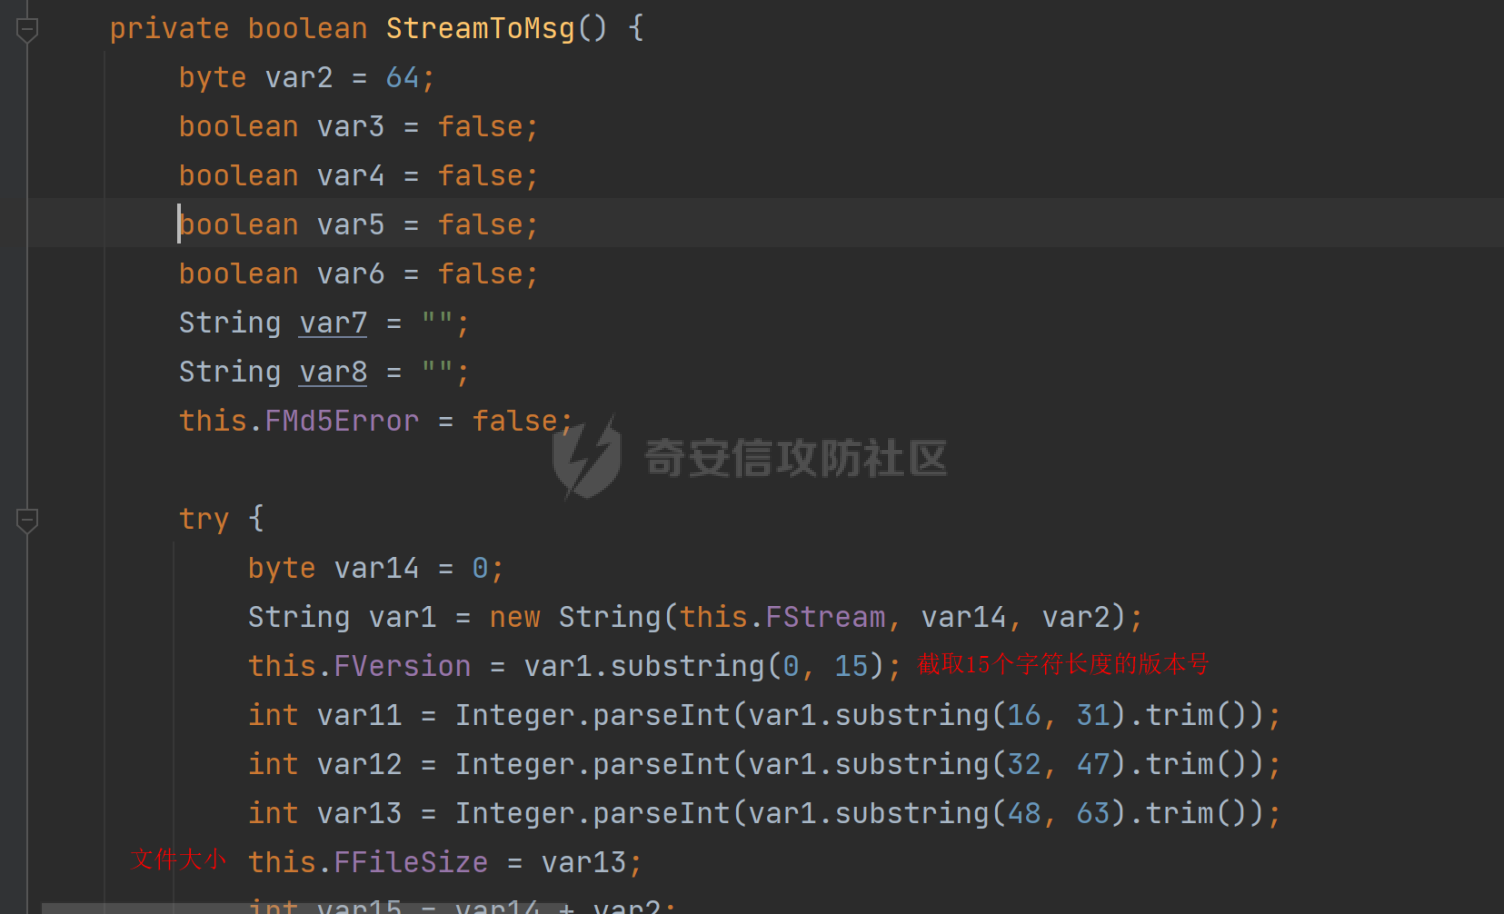This screenshot has width=1504, height=914.
Task: Click the watermark logo icon
Action: point(587,458)
